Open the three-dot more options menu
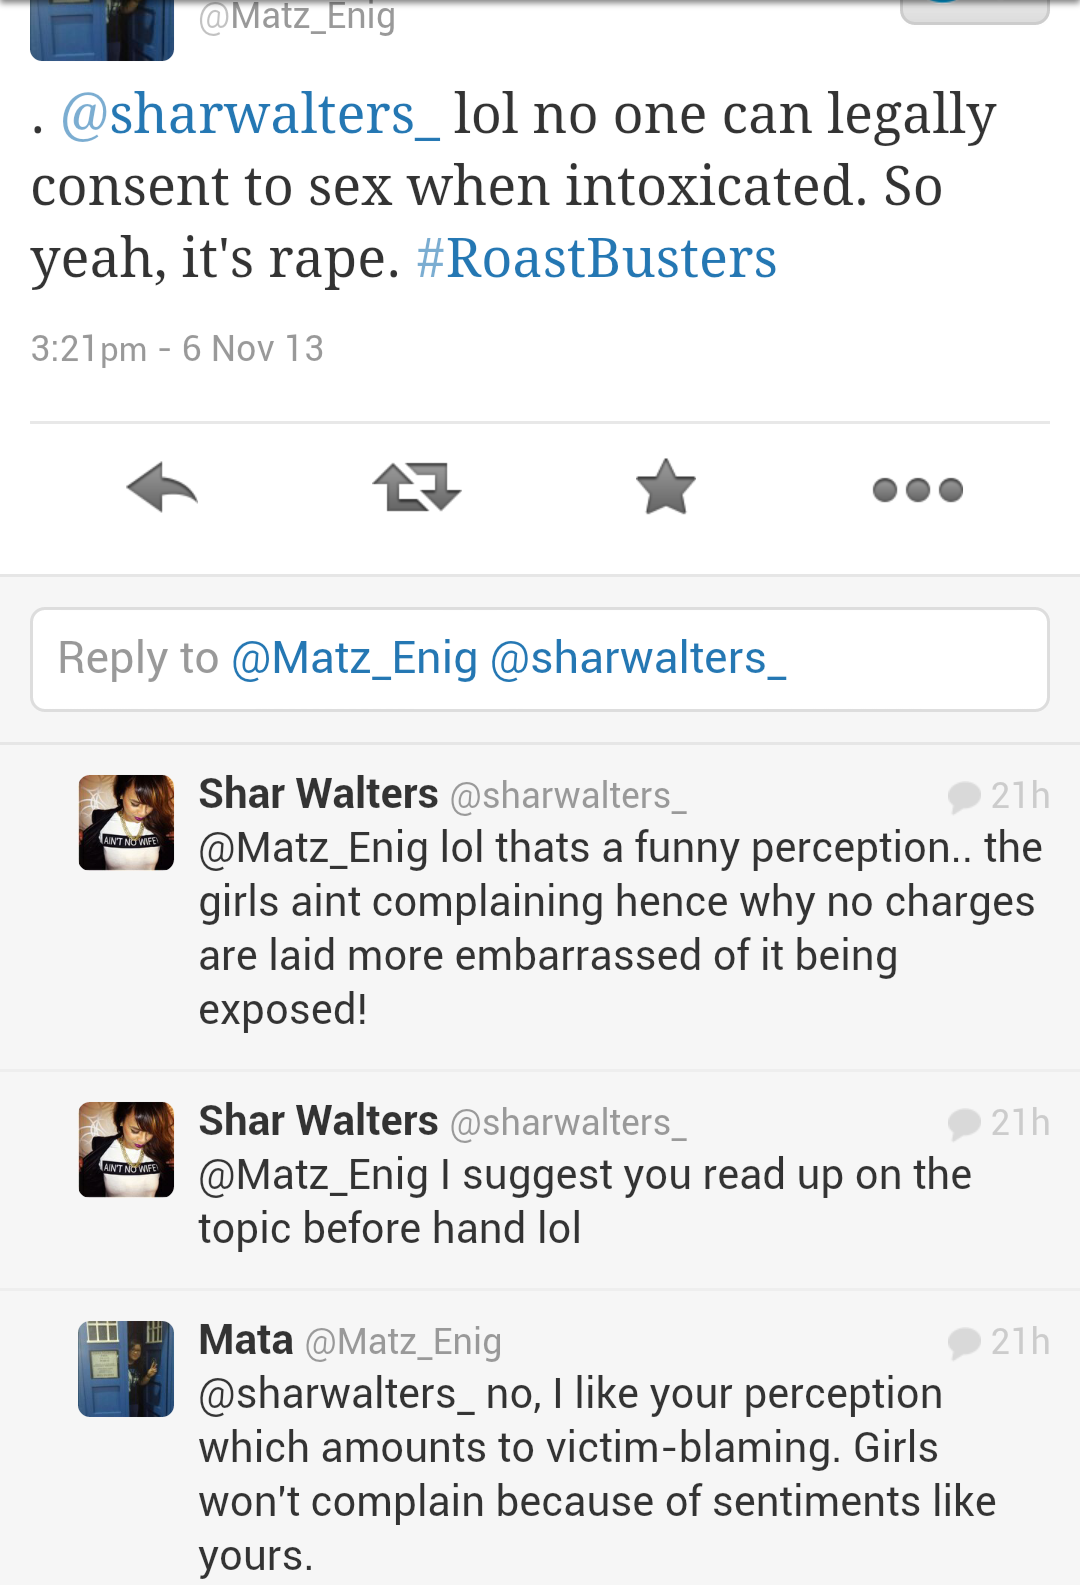 [x=917, y=489]
